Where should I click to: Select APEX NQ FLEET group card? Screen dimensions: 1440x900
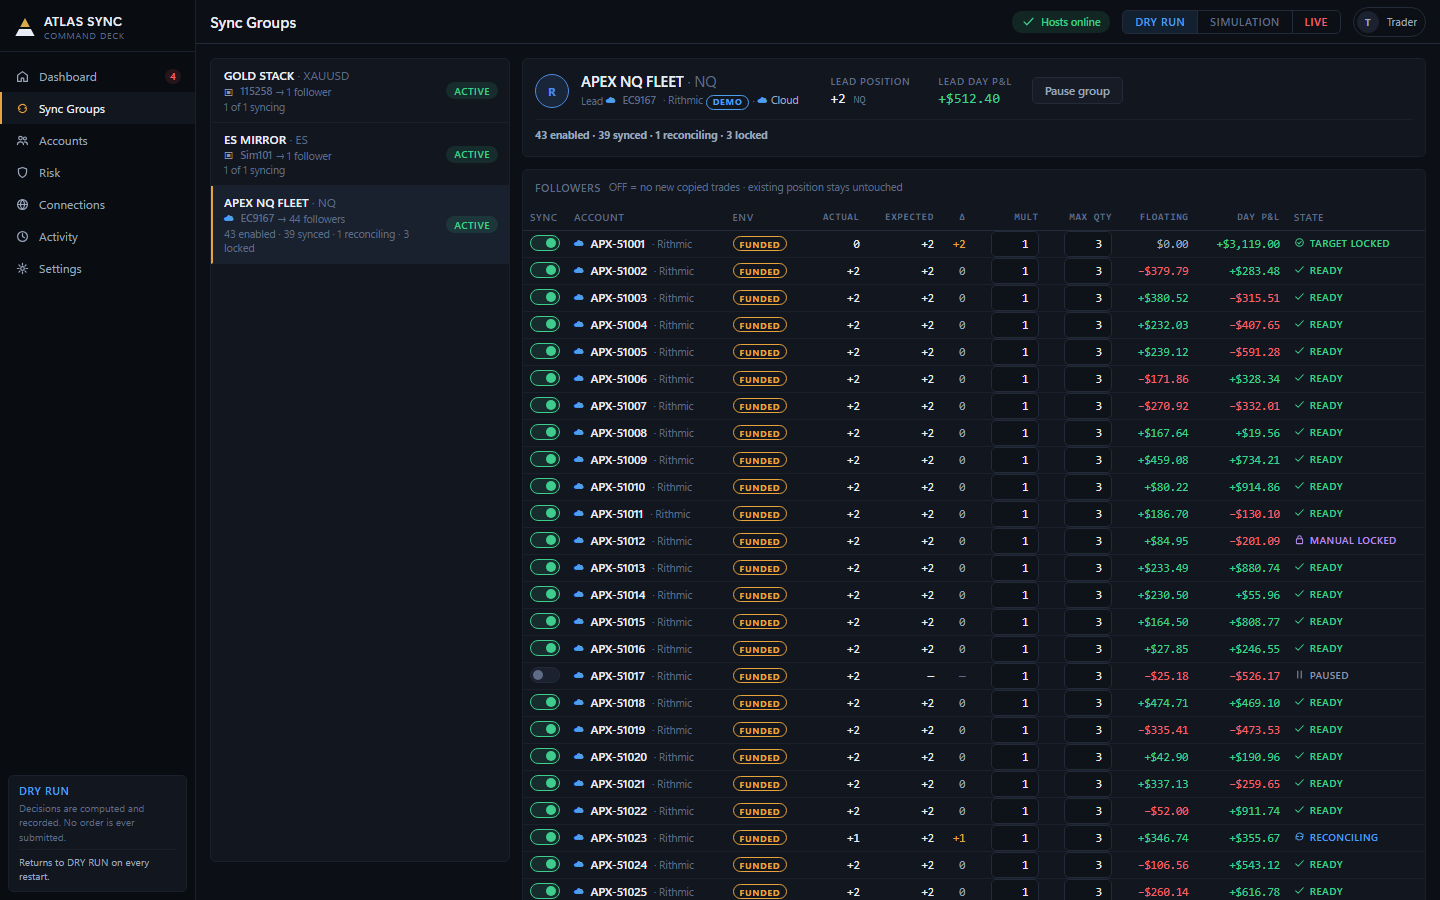click(360, 225)
